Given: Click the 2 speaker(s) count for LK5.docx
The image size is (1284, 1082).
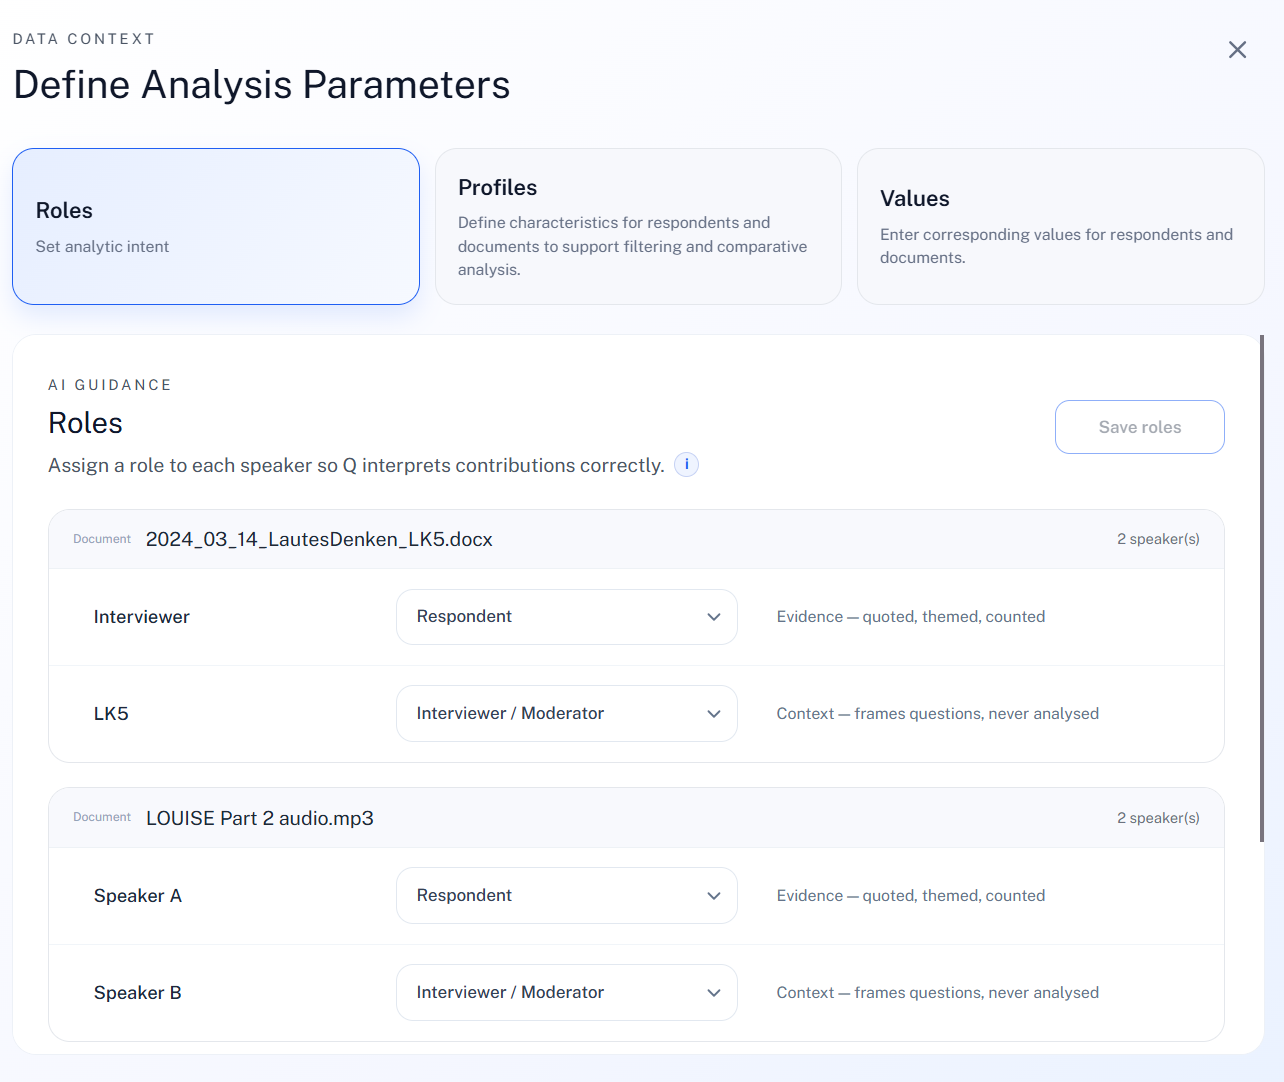Looking at the screenshot, I should pos(1158,539).
